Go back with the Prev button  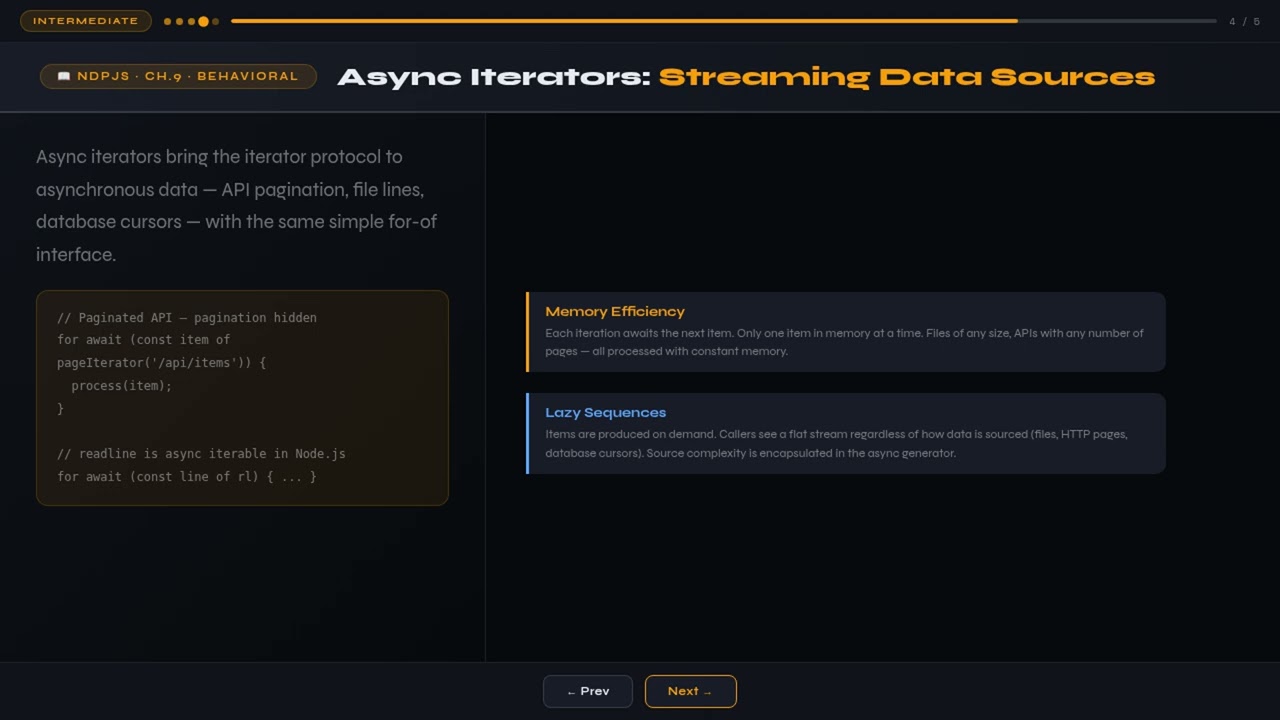[x=587, y=691]
